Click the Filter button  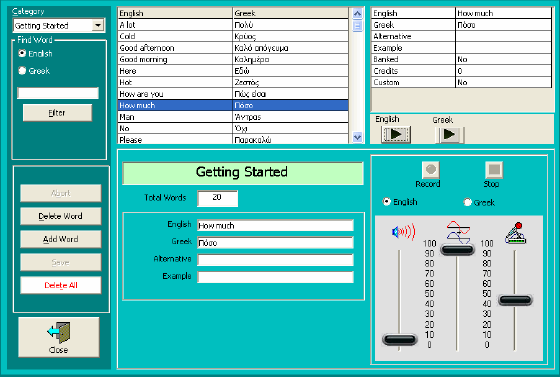(x=57, y=113)
